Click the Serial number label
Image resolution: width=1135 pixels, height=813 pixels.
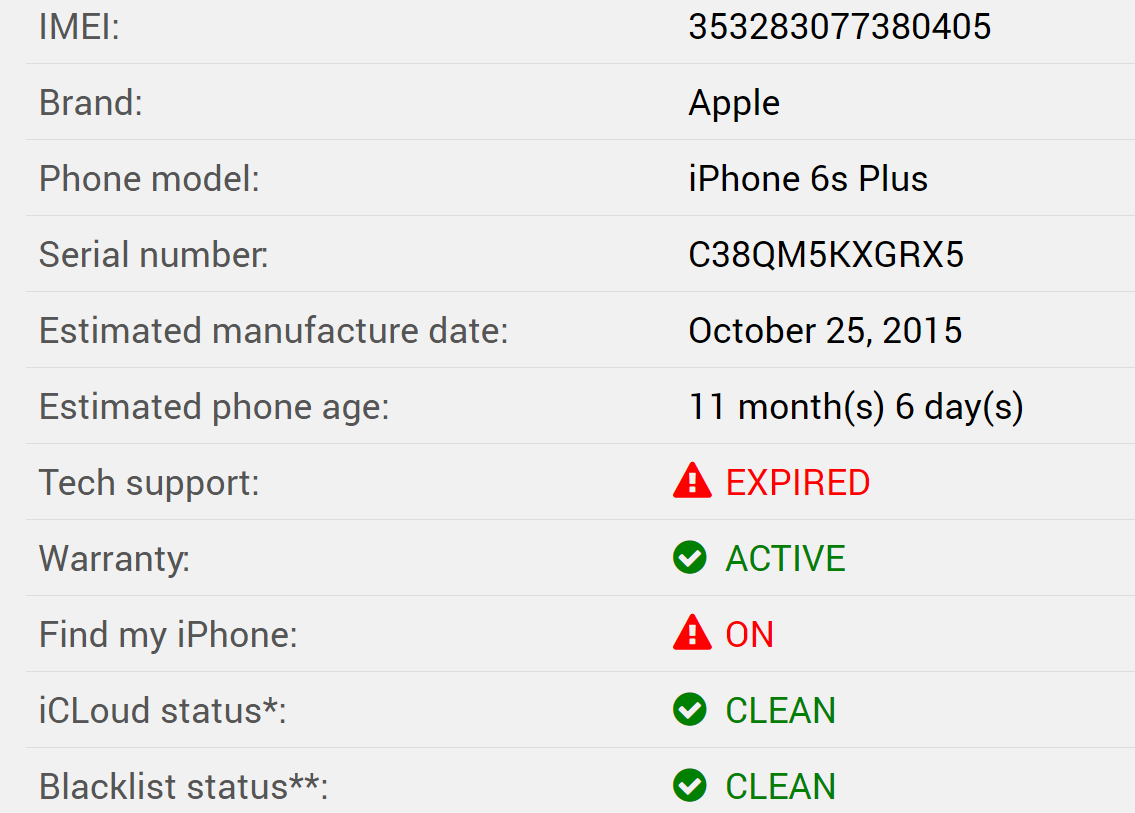point(153,255)
